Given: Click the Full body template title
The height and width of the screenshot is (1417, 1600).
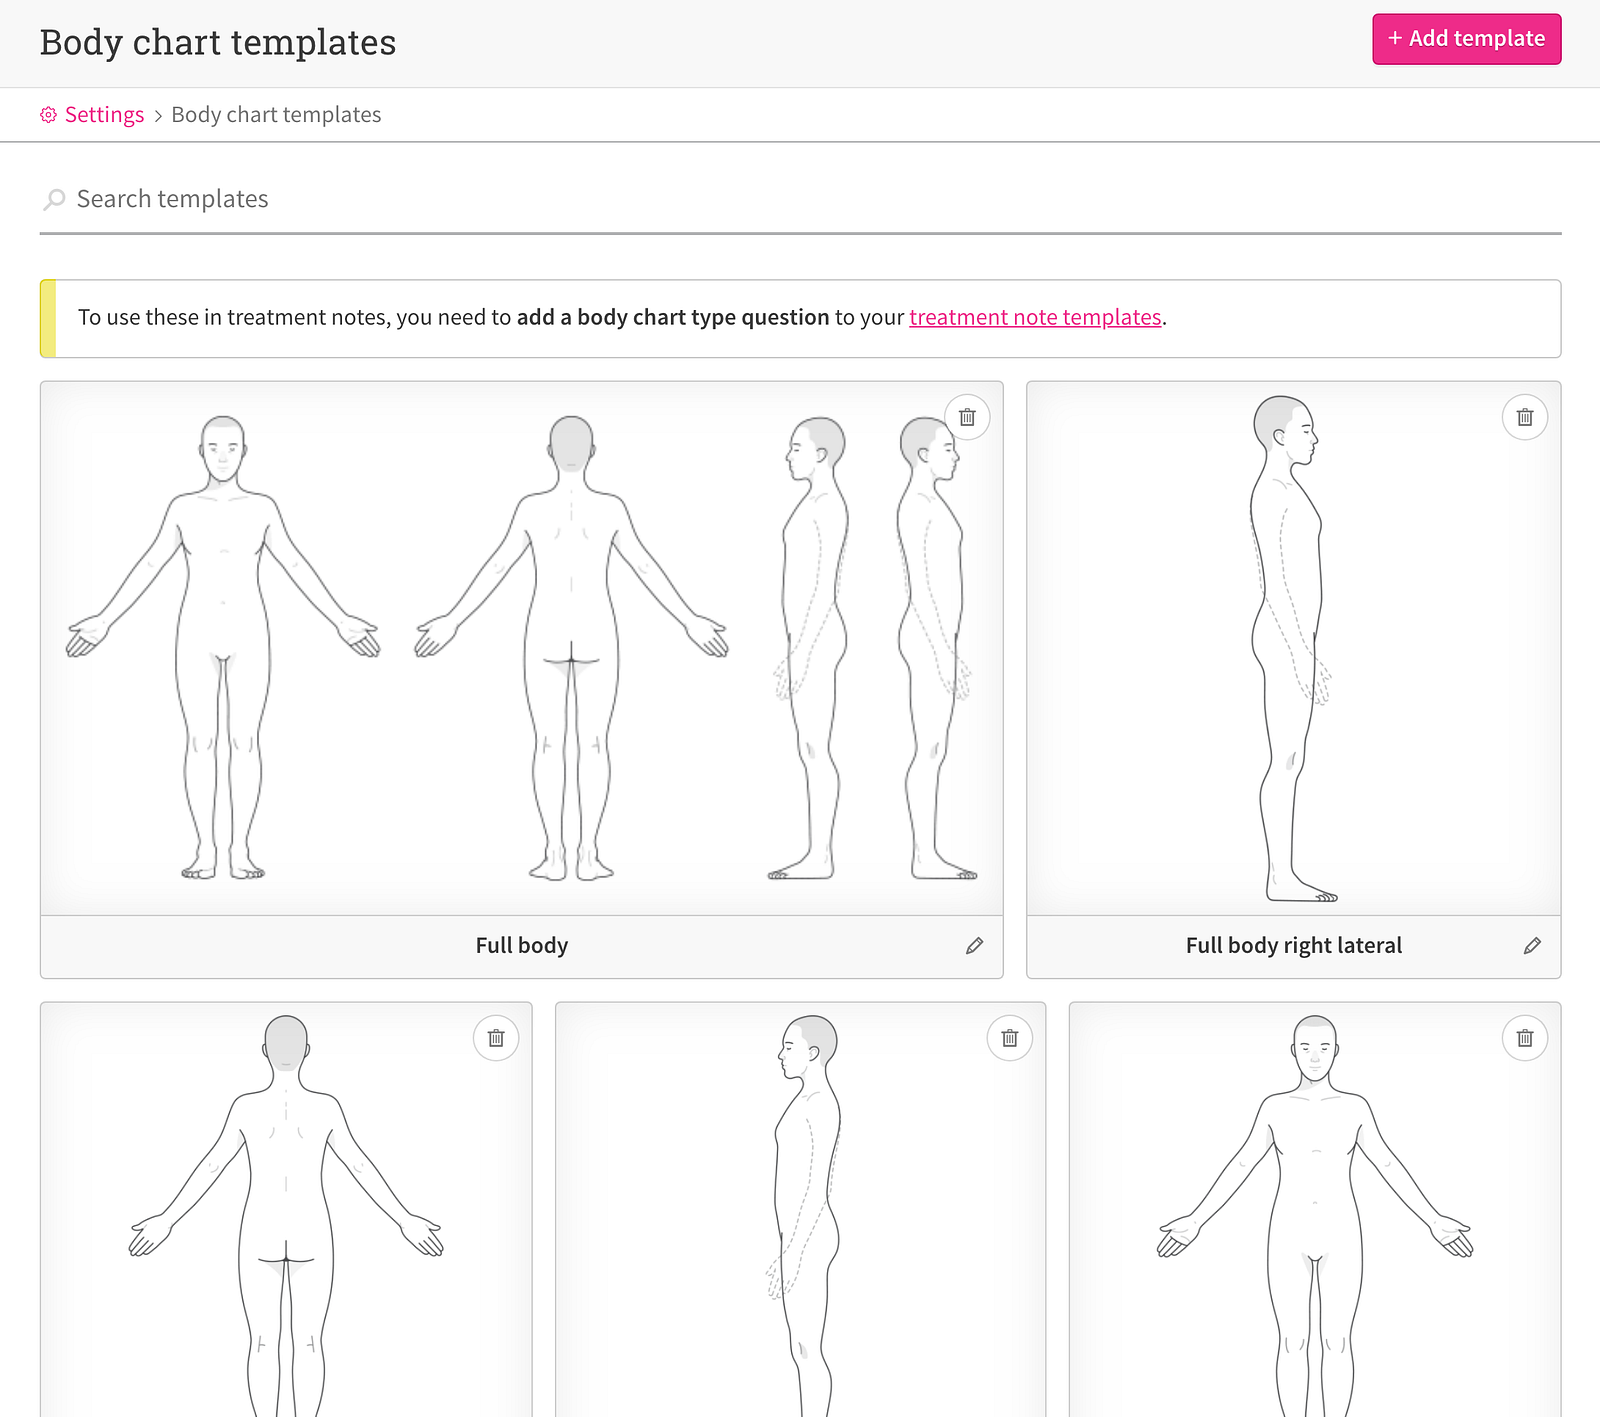Looking at the screenshot, I should [x=521, y=946].
